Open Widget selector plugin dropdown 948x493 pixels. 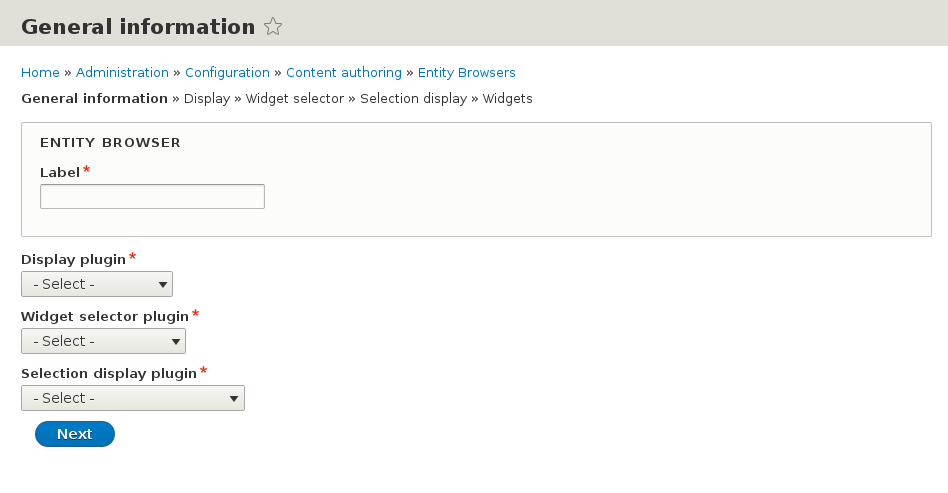pos(103,341)
